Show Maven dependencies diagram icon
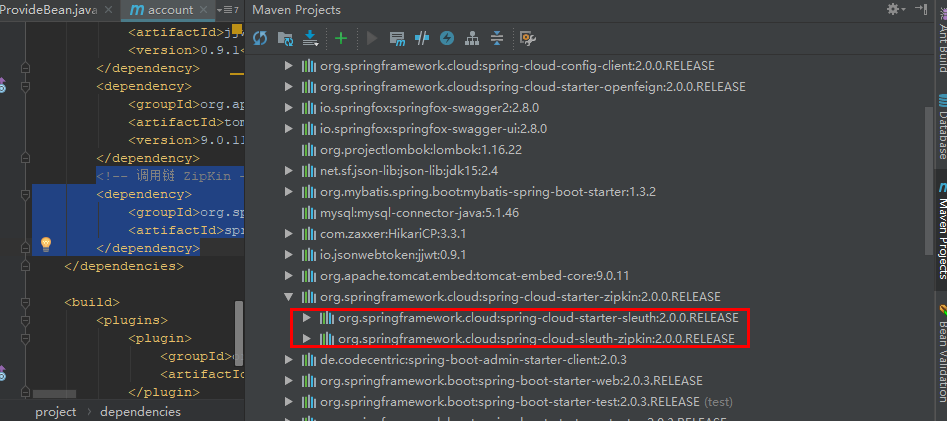This screenshot has width=947, height=421. click(x=472, y=39)
